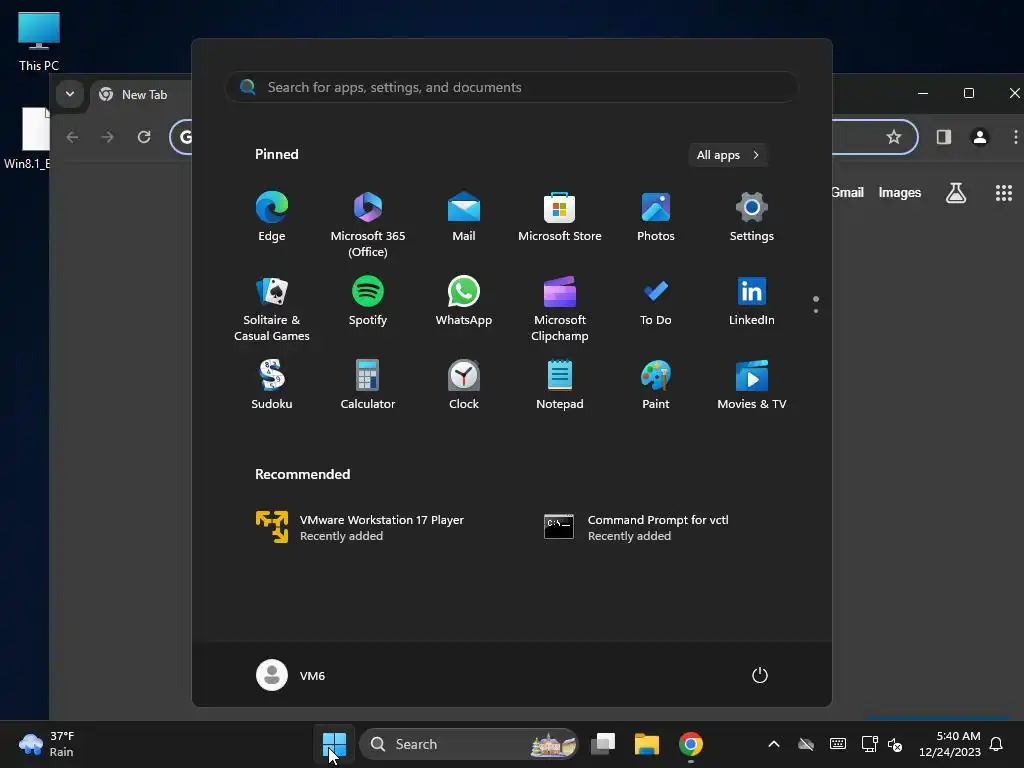Image resolution: width=1024 pixels, height=768 pixels.
Task: Click the Windows Start button on the taskbar
Action: [334, 744]
